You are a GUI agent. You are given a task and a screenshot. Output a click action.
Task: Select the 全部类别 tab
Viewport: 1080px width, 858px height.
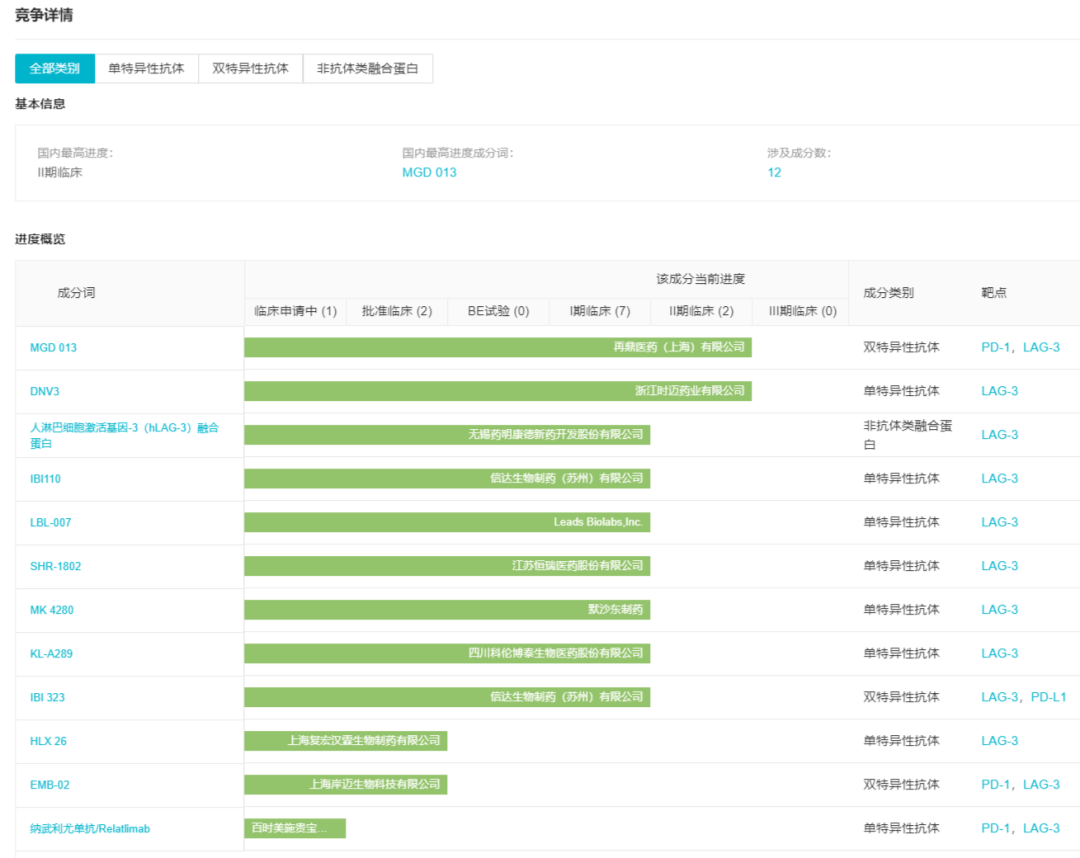(x=54, y=68)
